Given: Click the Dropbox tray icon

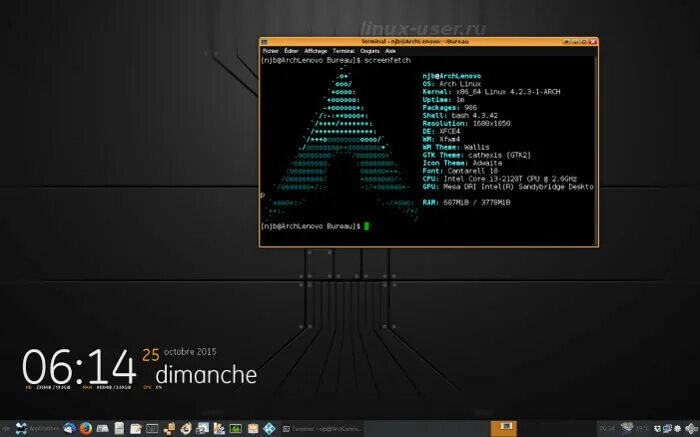Looking at the screenshot, I should [x=658, y=429].
